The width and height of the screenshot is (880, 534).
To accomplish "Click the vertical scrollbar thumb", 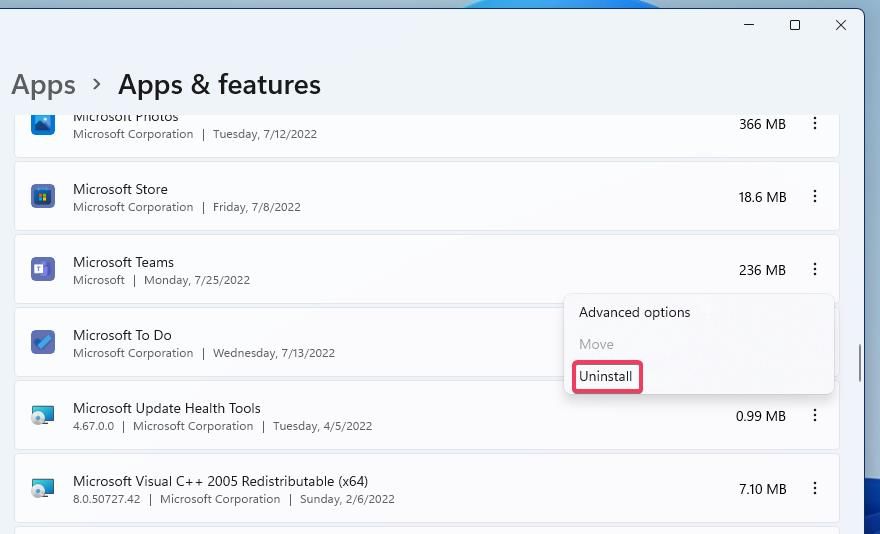I will coord(859,363).
